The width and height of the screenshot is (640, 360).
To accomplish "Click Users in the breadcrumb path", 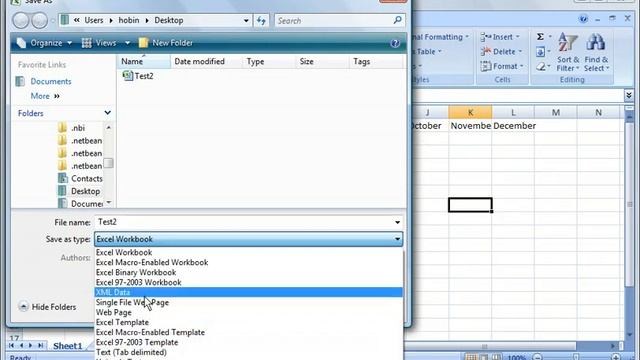I will (93, 20).
